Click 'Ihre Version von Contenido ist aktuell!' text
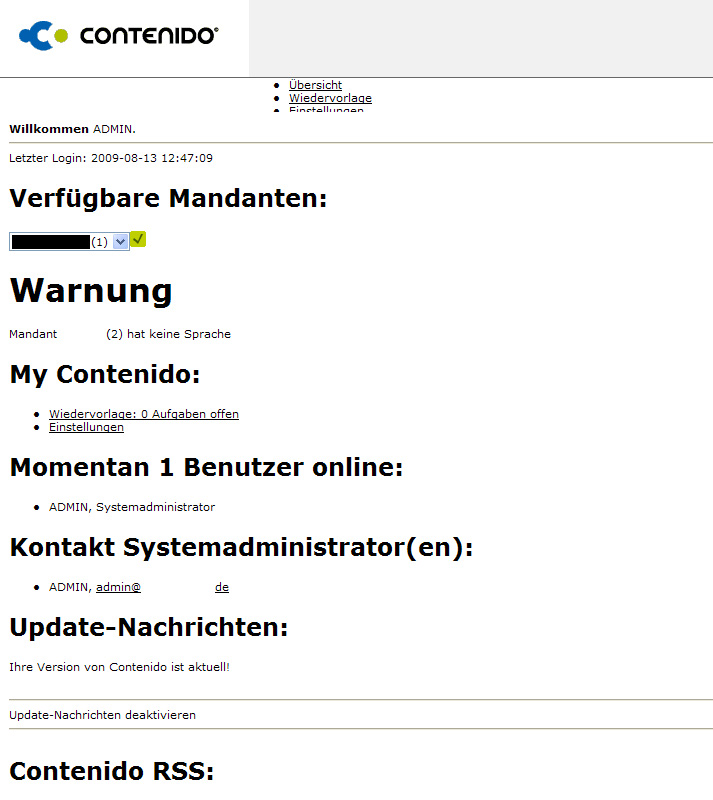 [119, 666]
